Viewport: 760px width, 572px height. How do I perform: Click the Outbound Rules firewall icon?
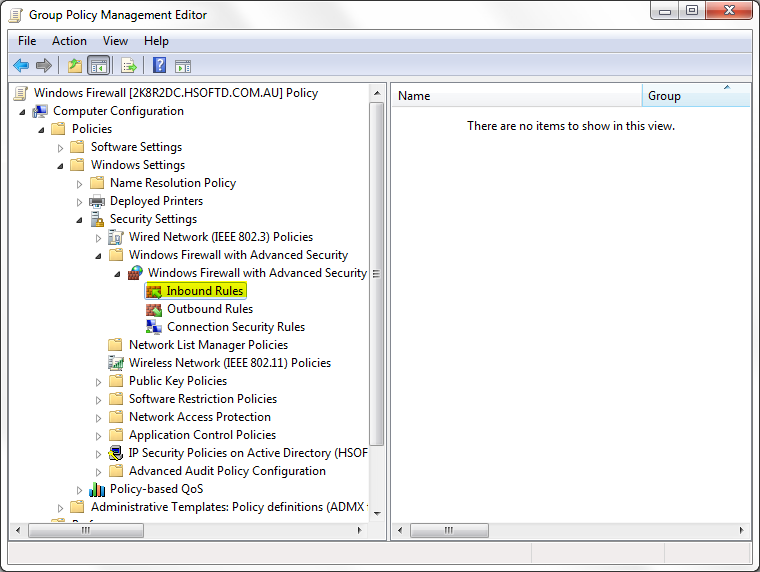click(154, 309)
